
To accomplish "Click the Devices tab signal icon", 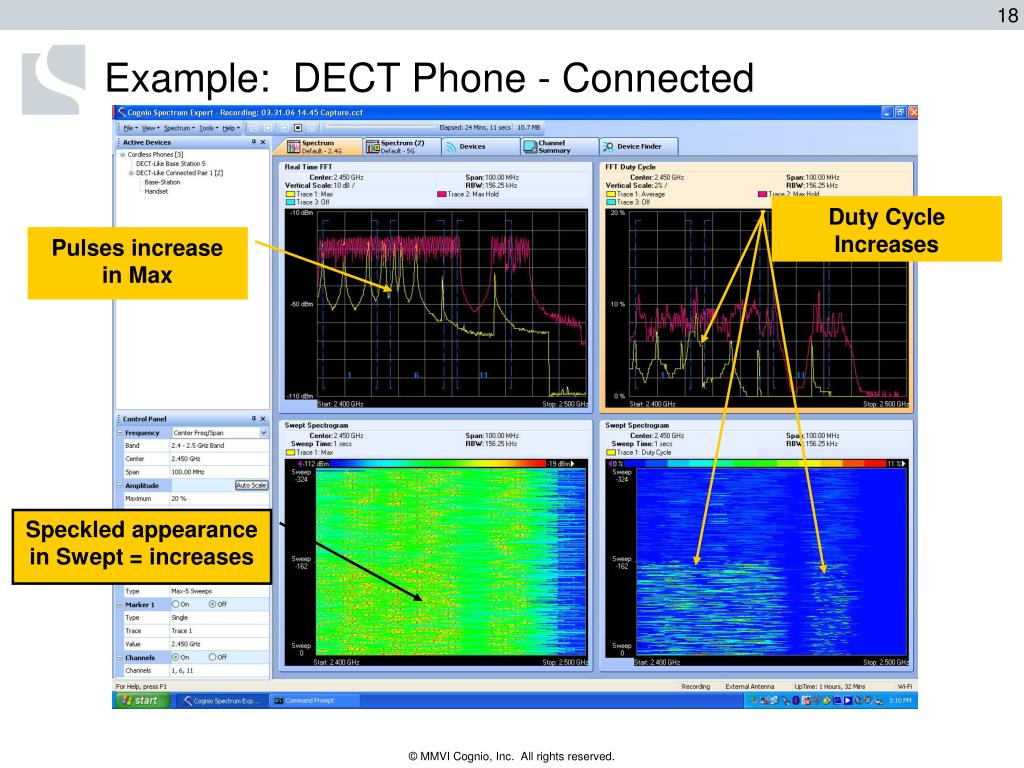I will 451,147.
